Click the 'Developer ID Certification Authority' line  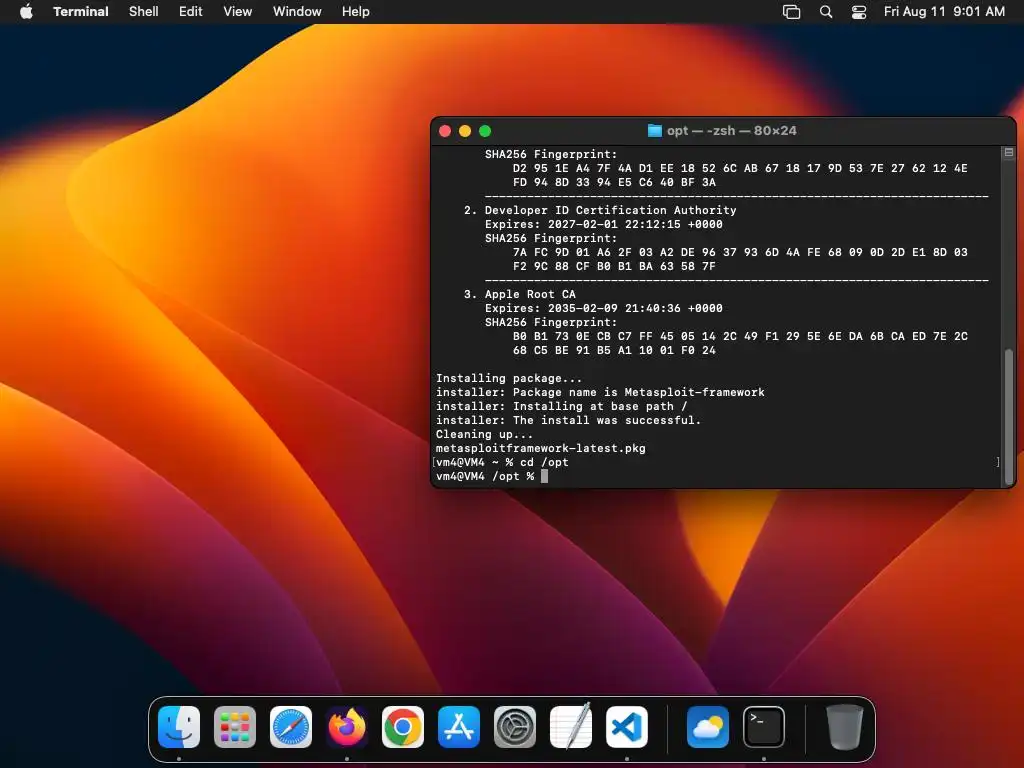click(x=610, y=210)
